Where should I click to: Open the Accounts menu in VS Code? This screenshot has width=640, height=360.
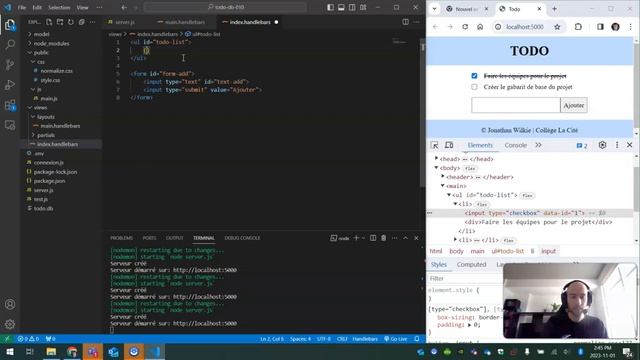(x=10, y=304)
